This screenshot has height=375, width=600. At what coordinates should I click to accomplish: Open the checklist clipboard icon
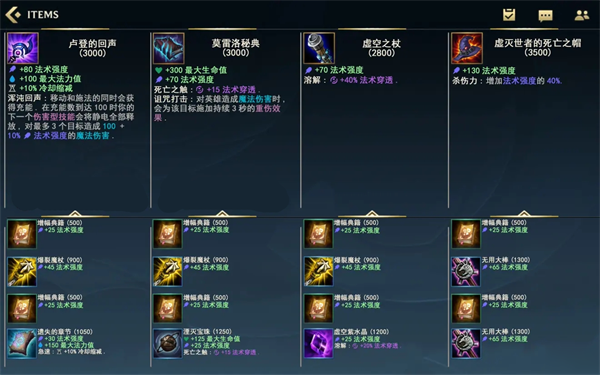(509, 15)
